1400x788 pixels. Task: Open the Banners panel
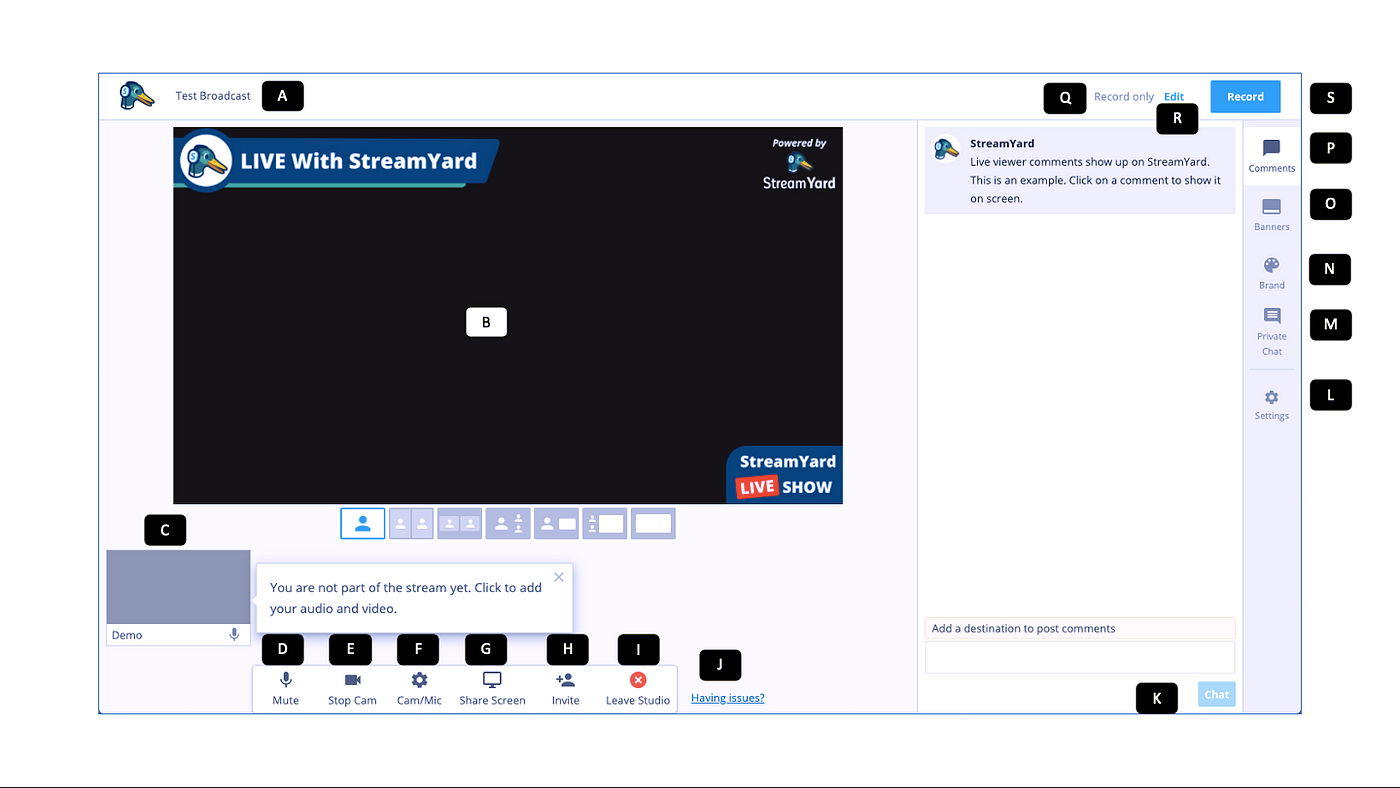pos(1272,214)
